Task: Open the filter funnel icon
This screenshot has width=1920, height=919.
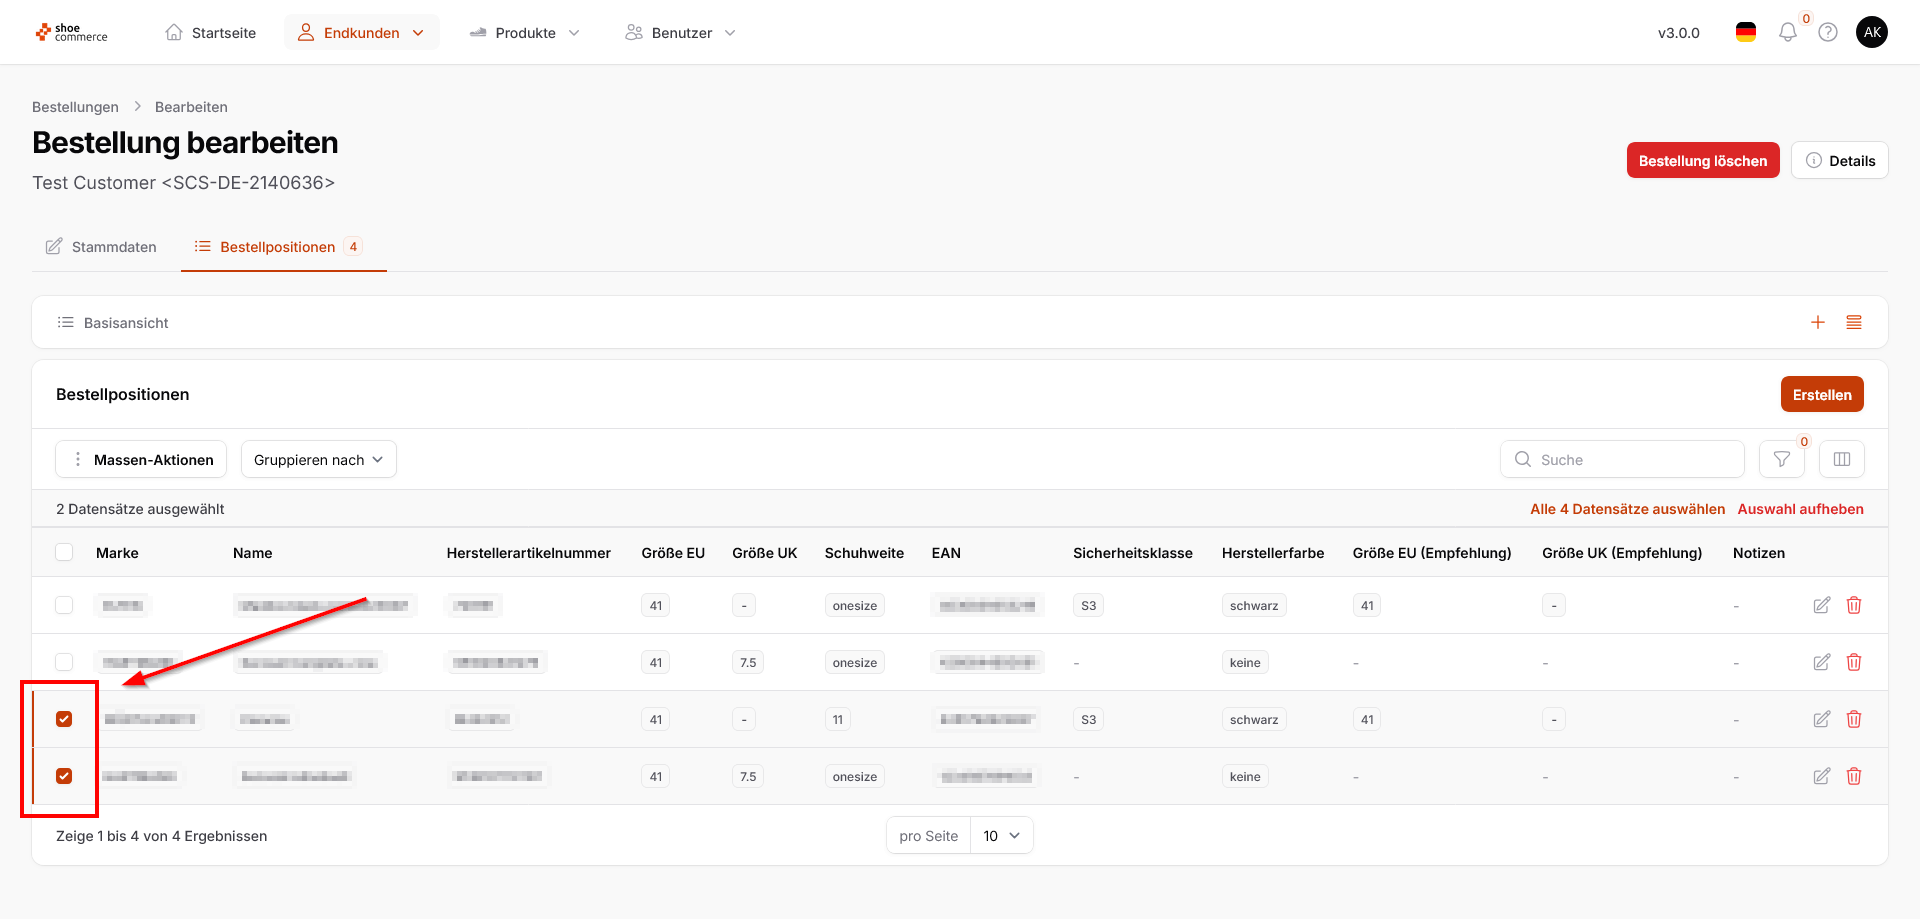Action: [x=1782, y=460]
